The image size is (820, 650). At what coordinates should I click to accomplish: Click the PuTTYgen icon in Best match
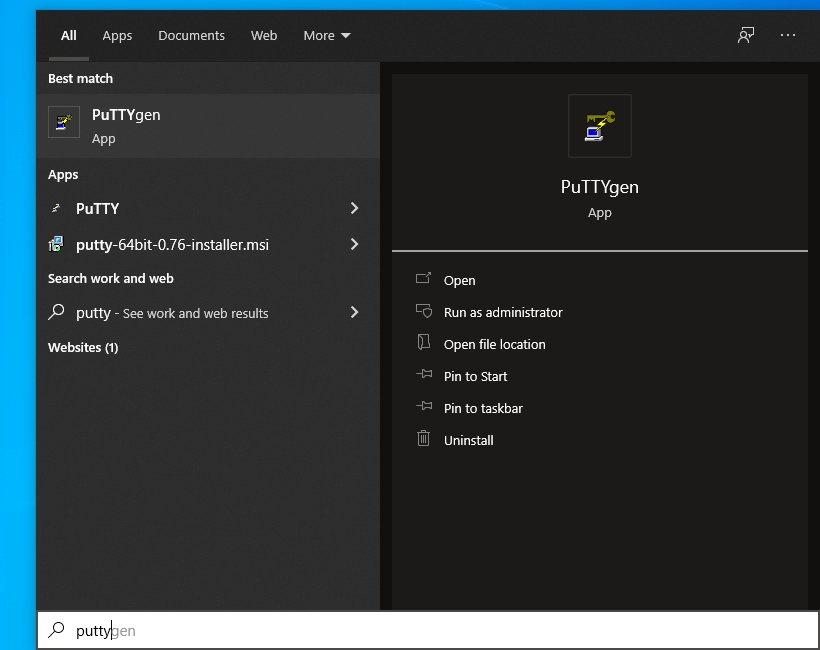pos(64,123)
